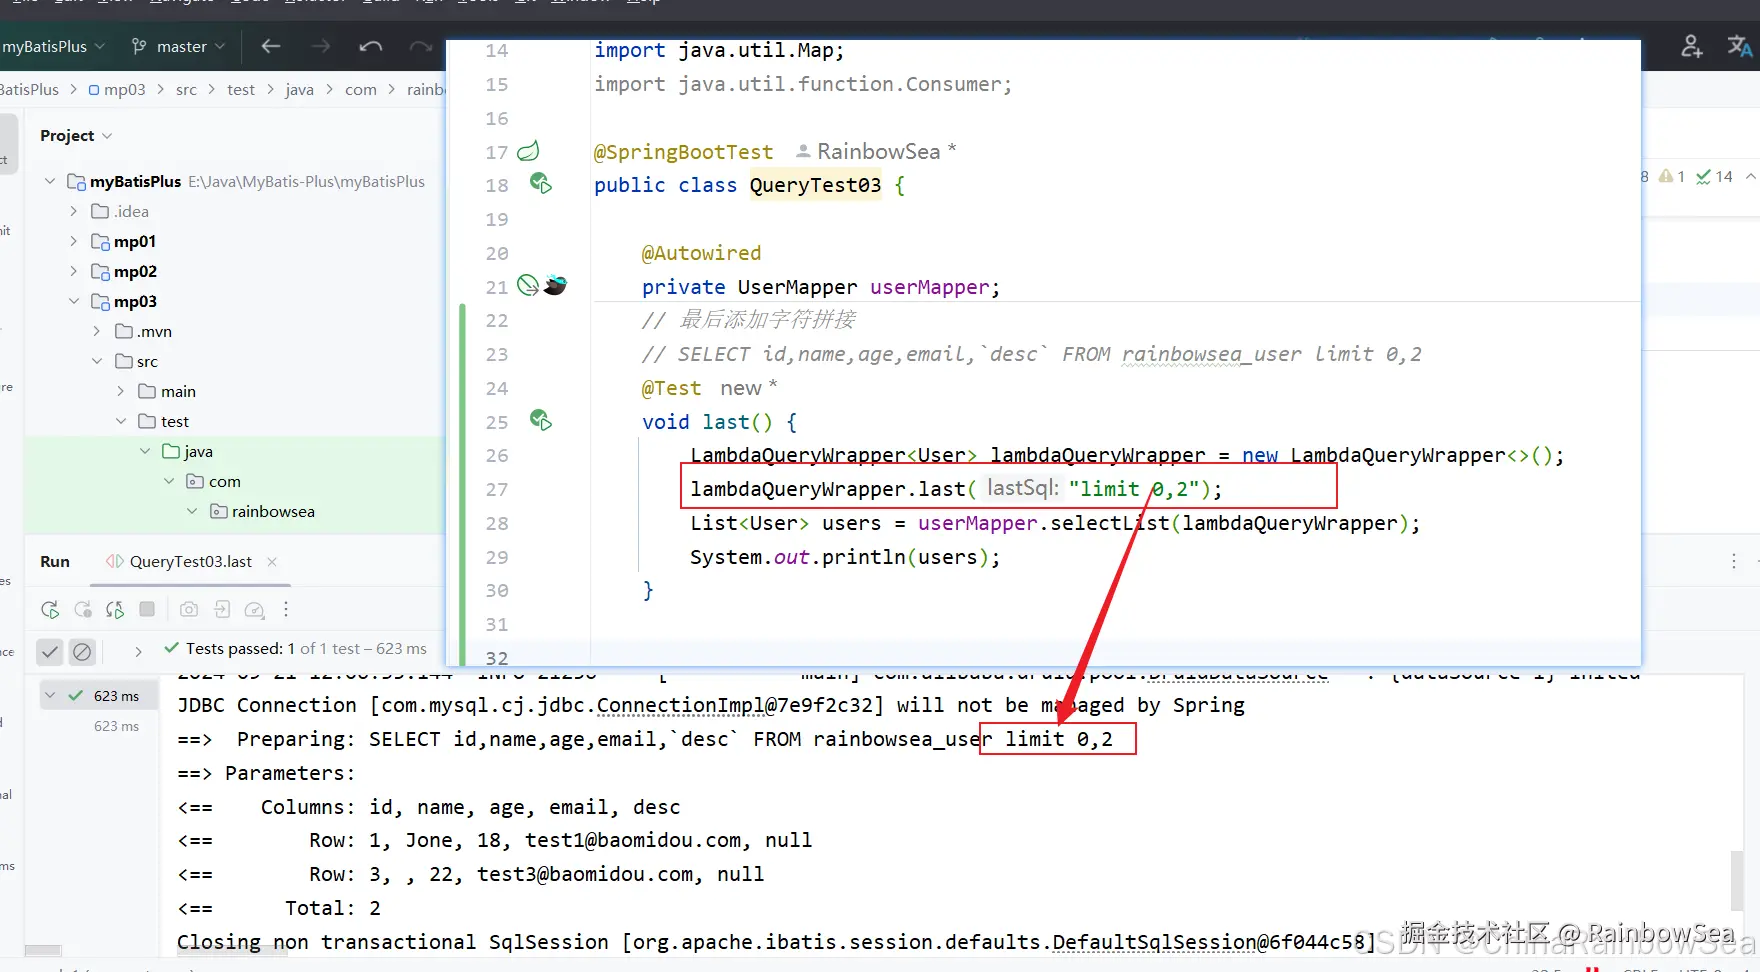Click the lastSql parameter hint on line 27

tap(1021, 488)
